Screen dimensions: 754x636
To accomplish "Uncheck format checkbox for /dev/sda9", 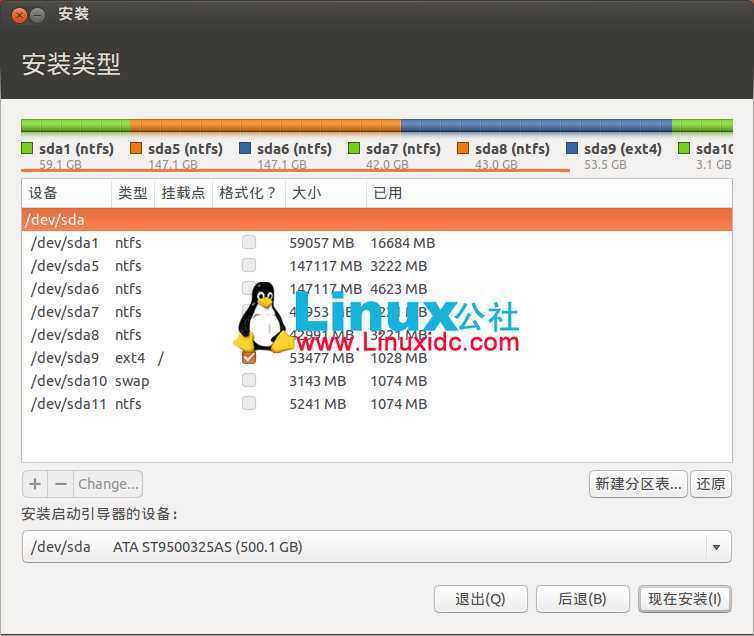I will (x=249, y=357).
